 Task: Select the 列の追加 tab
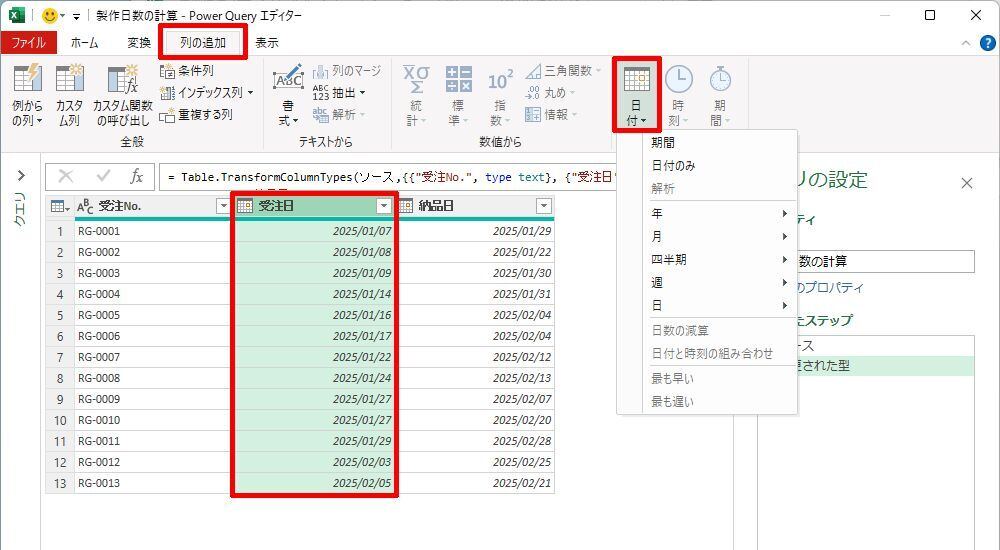[203, 43]
